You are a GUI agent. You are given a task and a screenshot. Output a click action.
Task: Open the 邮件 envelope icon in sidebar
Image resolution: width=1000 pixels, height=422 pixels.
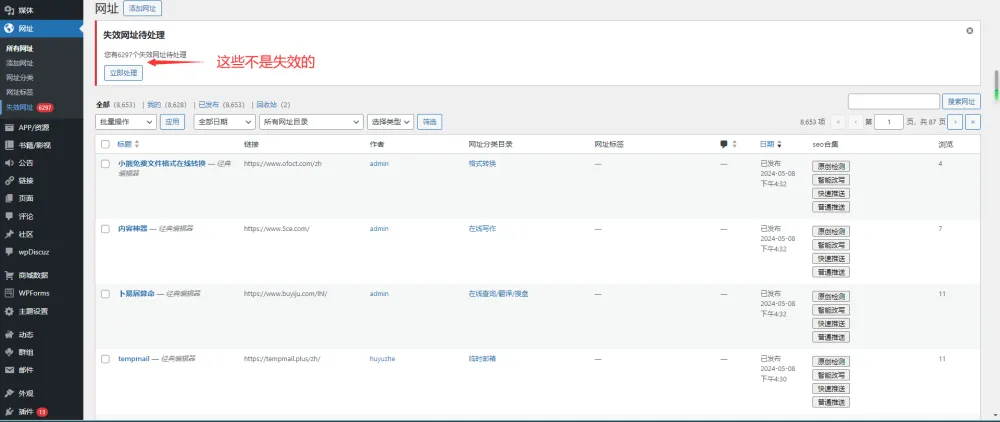coord(9,369)
